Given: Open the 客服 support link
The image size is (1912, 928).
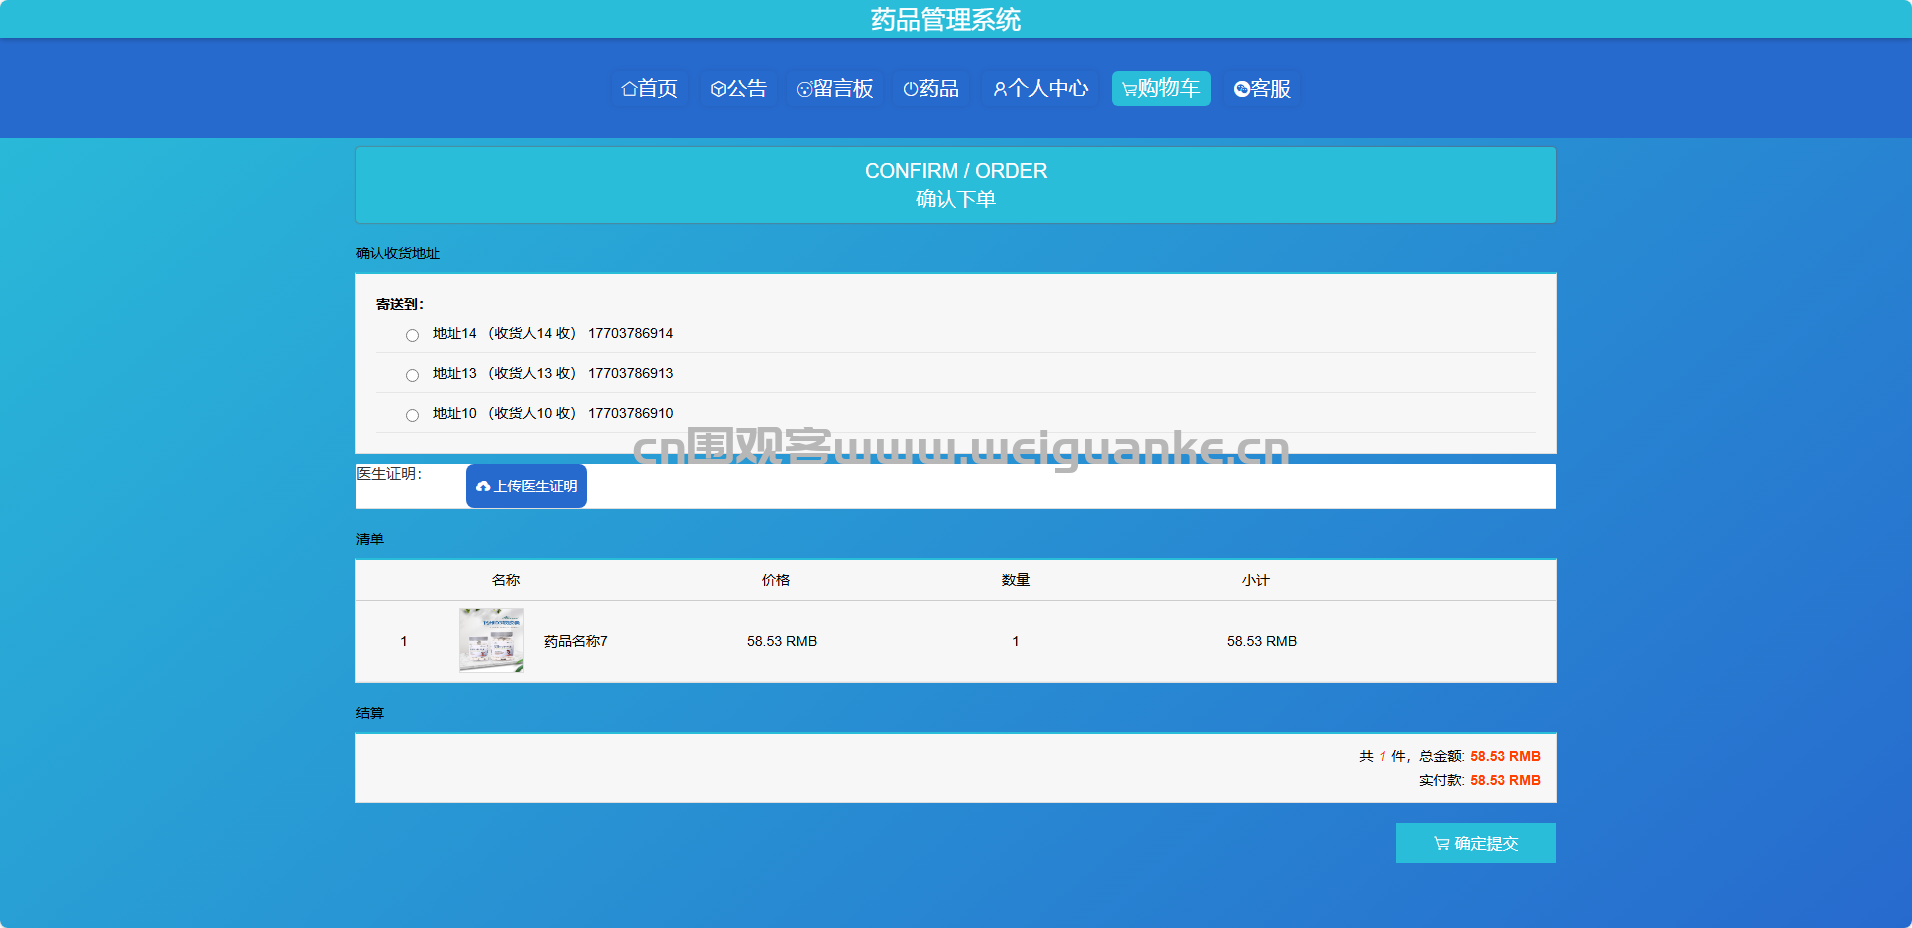Looking at the screenshot, I should tap(1263, 89).
